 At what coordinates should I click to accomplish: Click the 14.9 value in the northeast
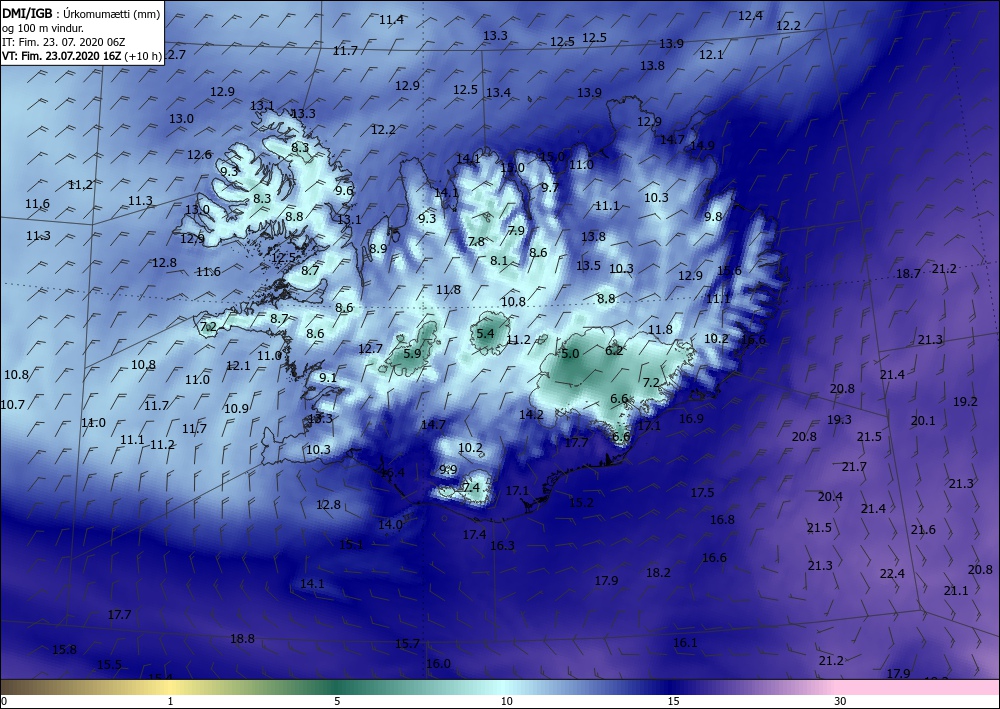coord(702,145)
